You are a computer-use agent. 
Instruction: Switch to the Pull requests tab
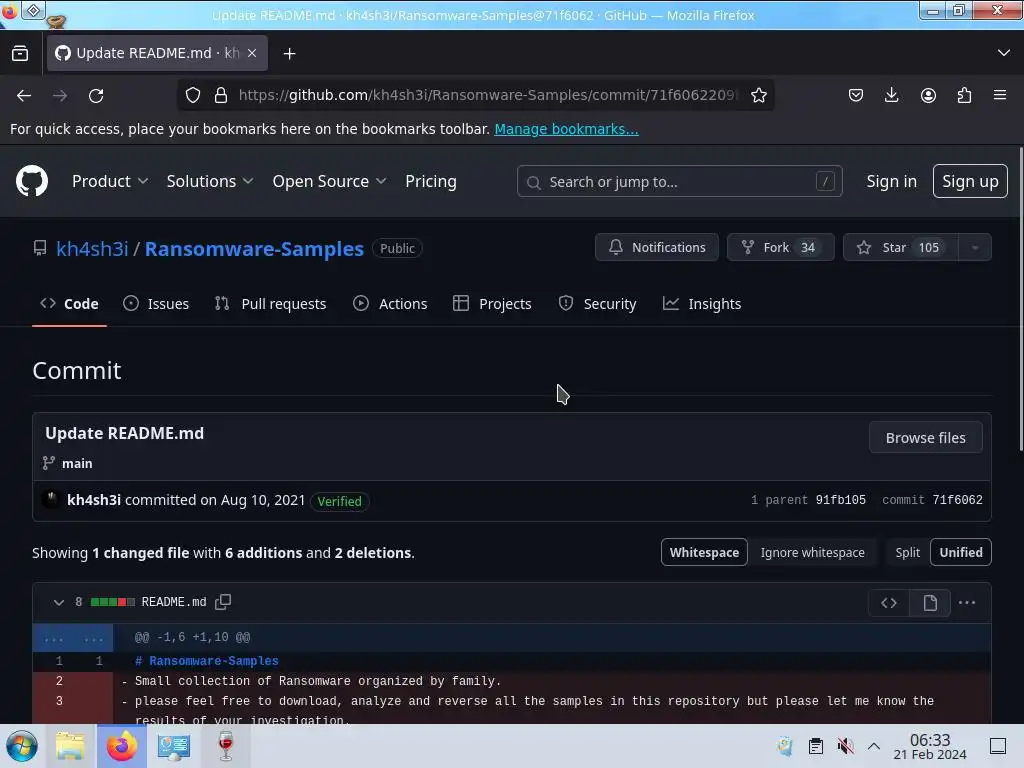point(270,304)
